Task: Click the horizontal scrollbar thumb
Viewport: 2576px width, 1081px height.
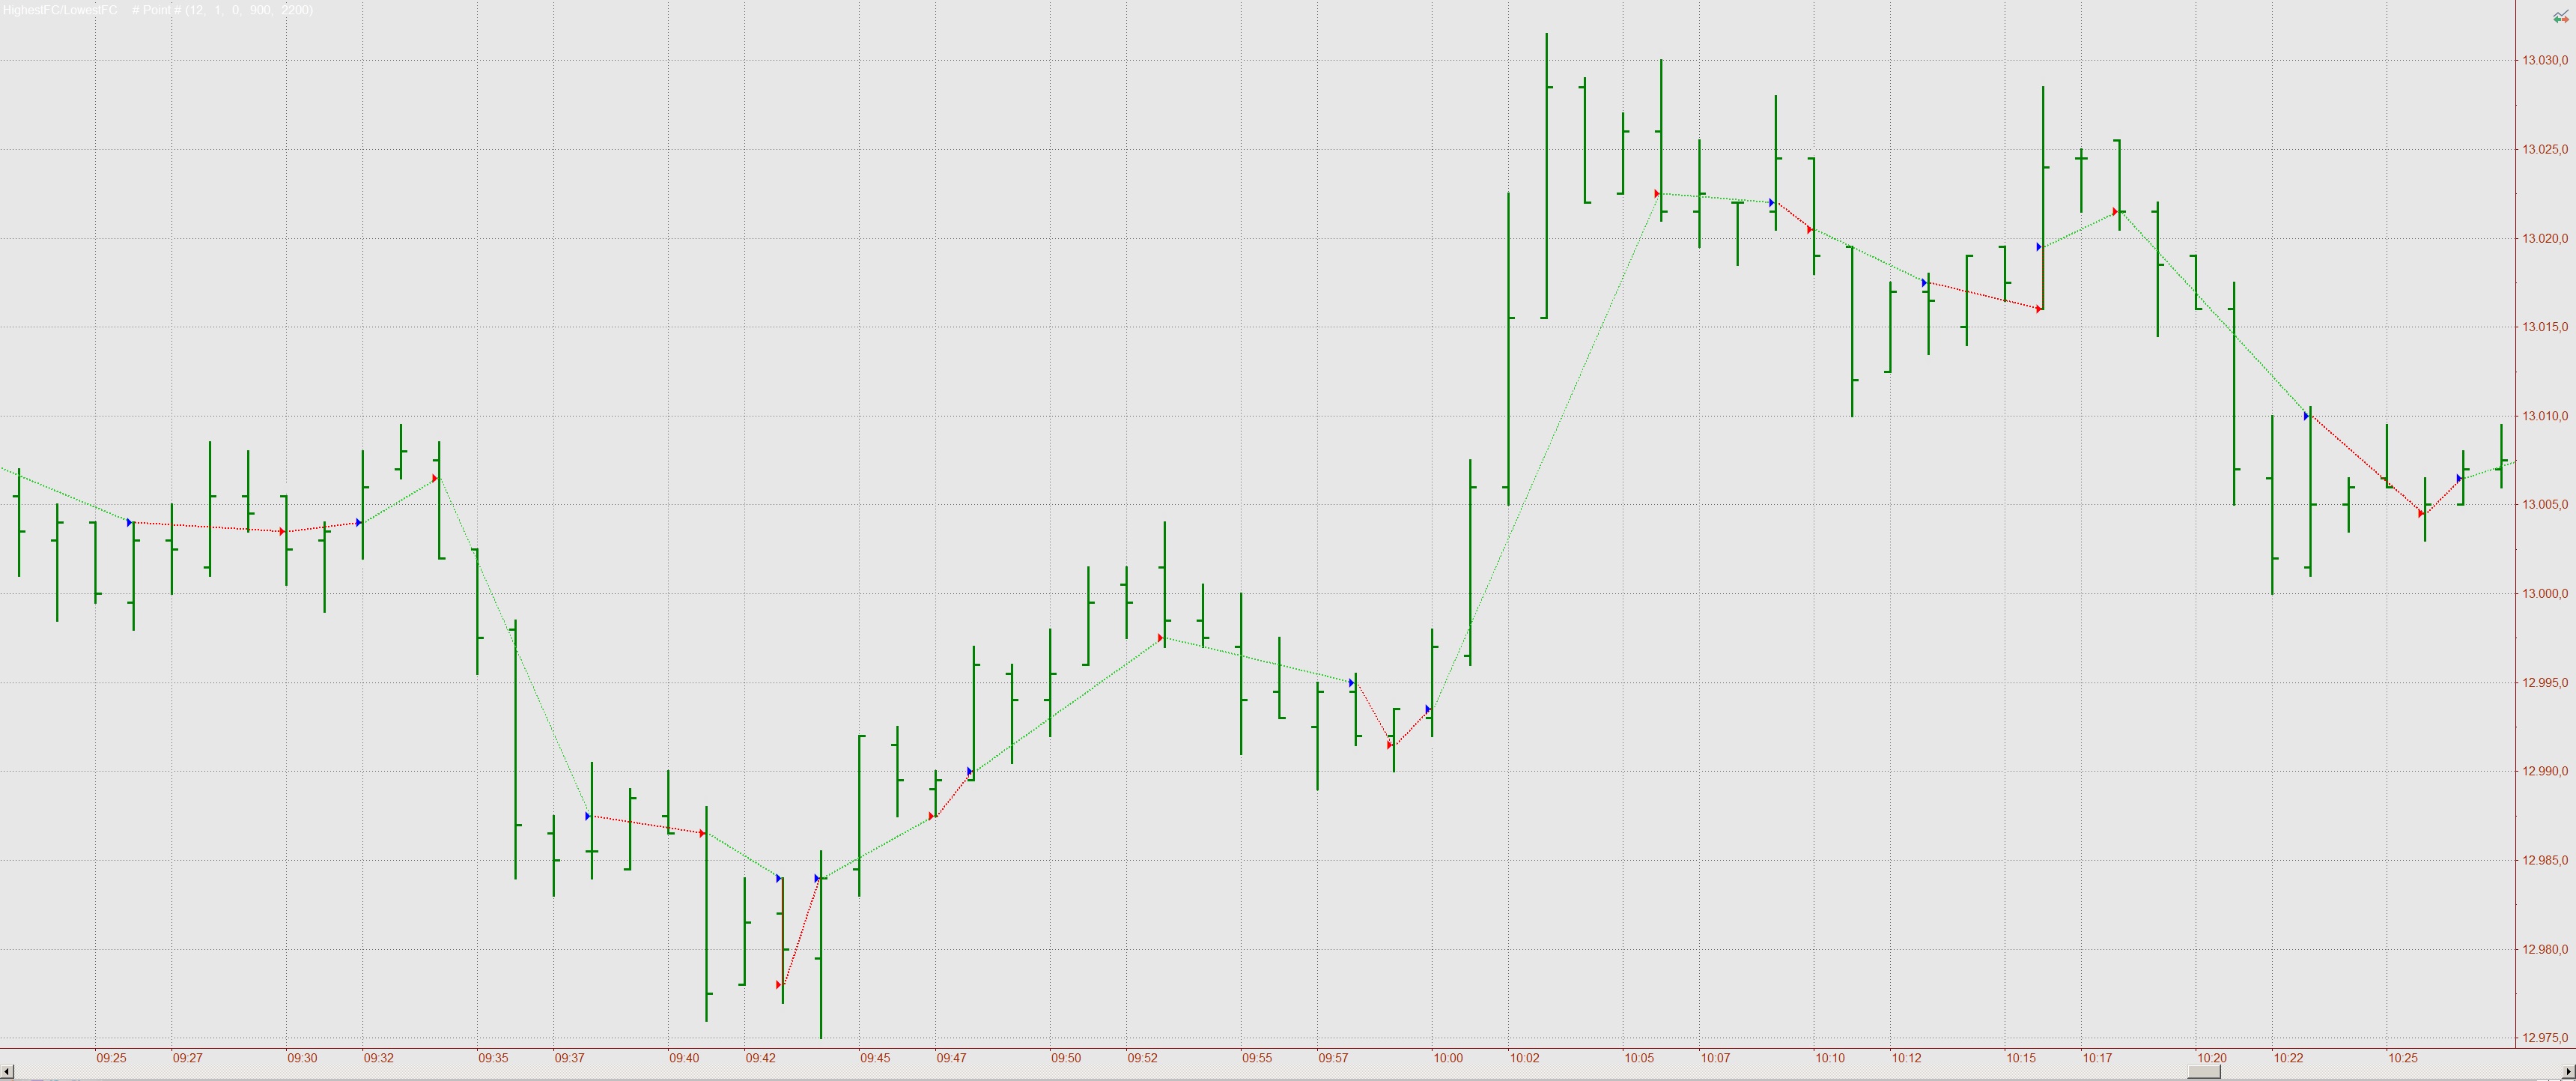Action: [x=2203, y=1072]
